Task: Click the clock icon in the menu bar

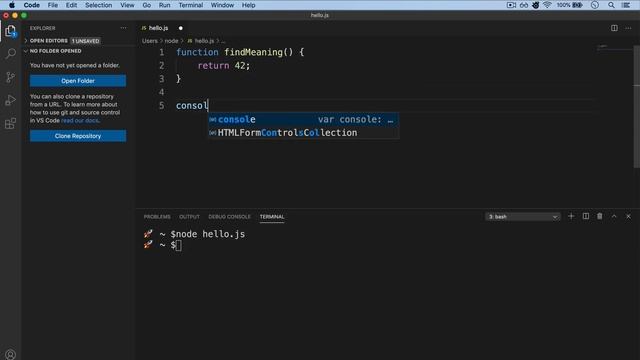Action: pos(595,5)
